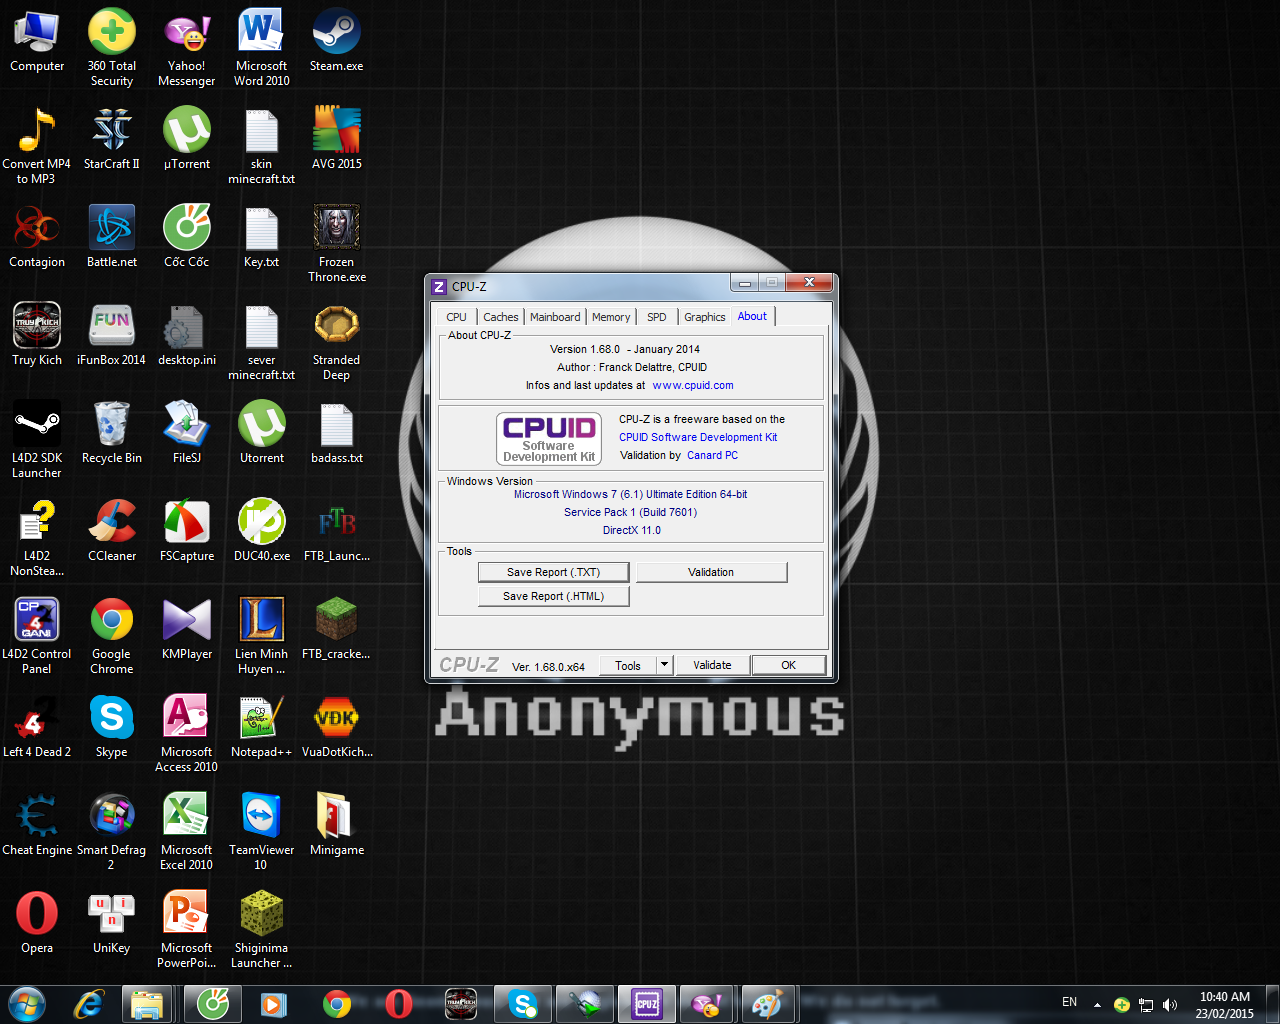Select the Frozen Throne.exe icon

pyautogui.click(x=337, y=243)
